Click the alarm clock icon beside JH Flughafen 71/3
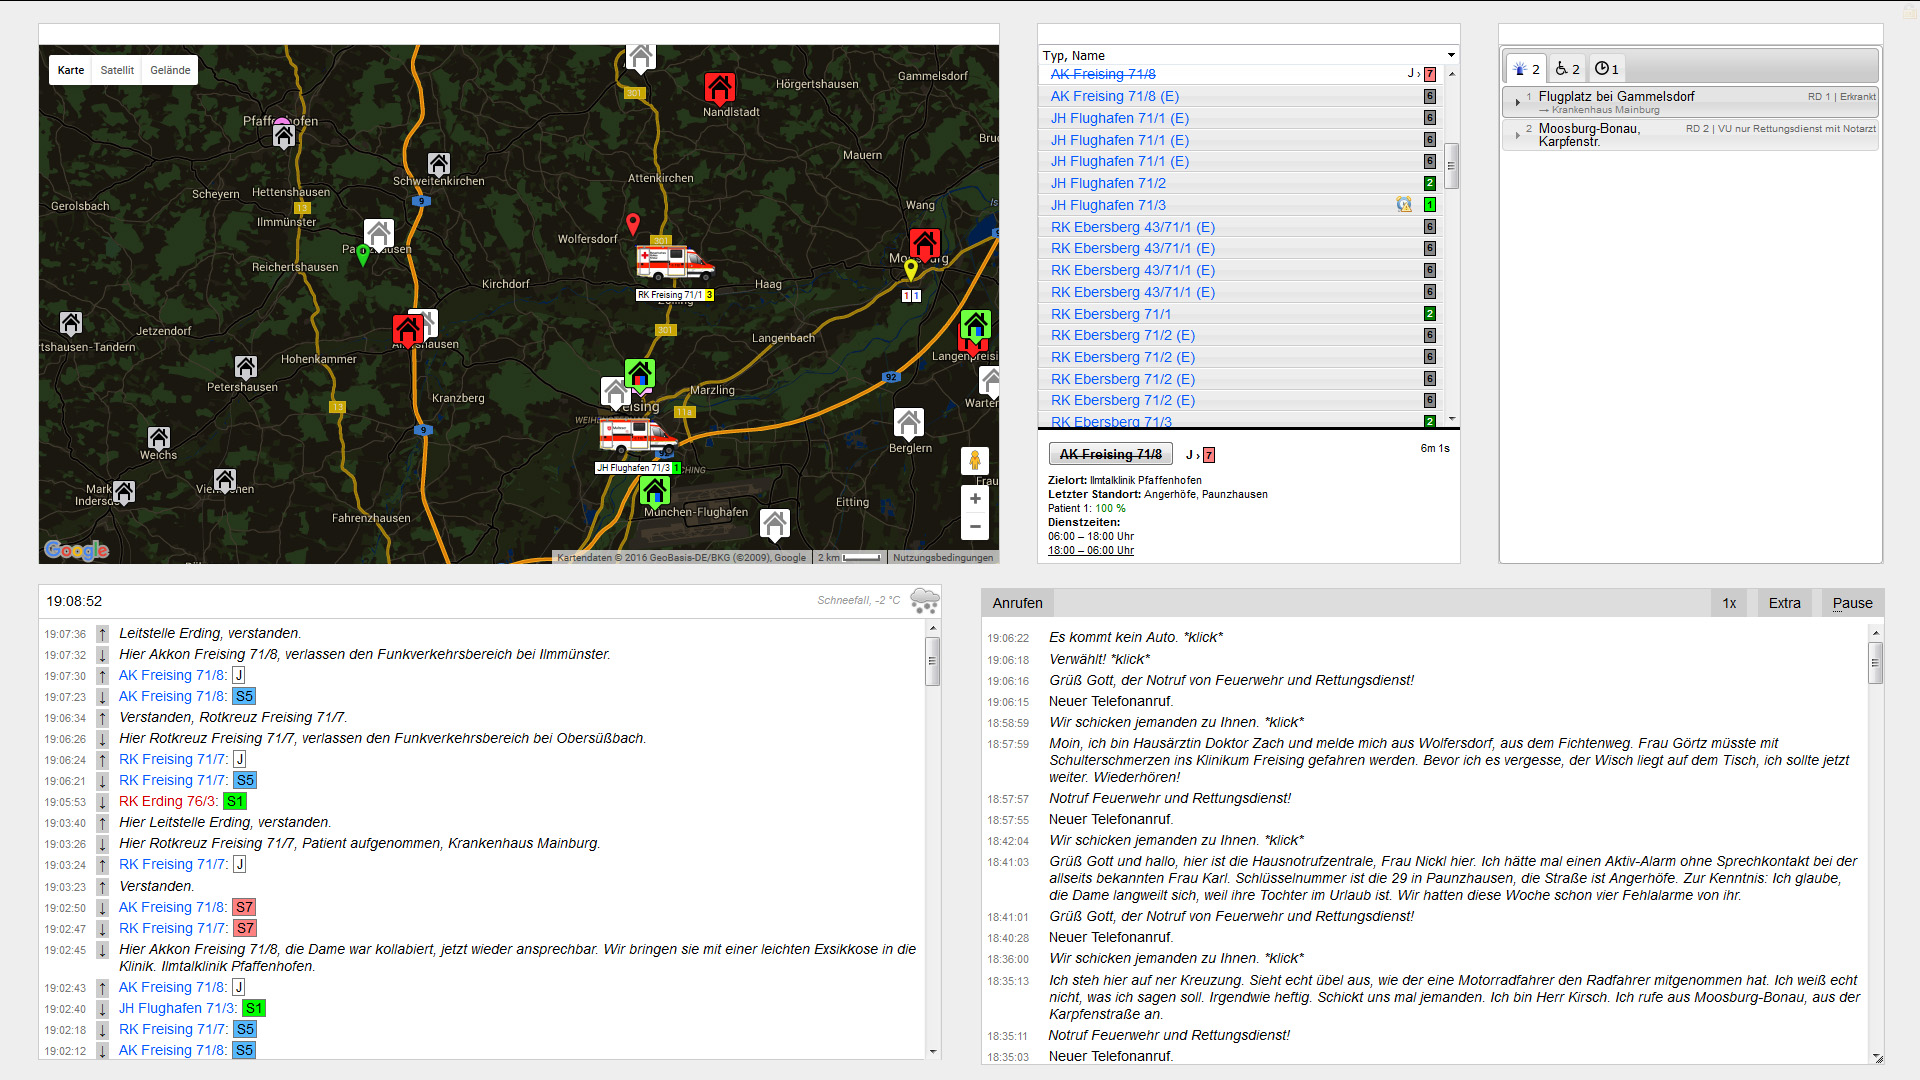 click(1404, 205)
